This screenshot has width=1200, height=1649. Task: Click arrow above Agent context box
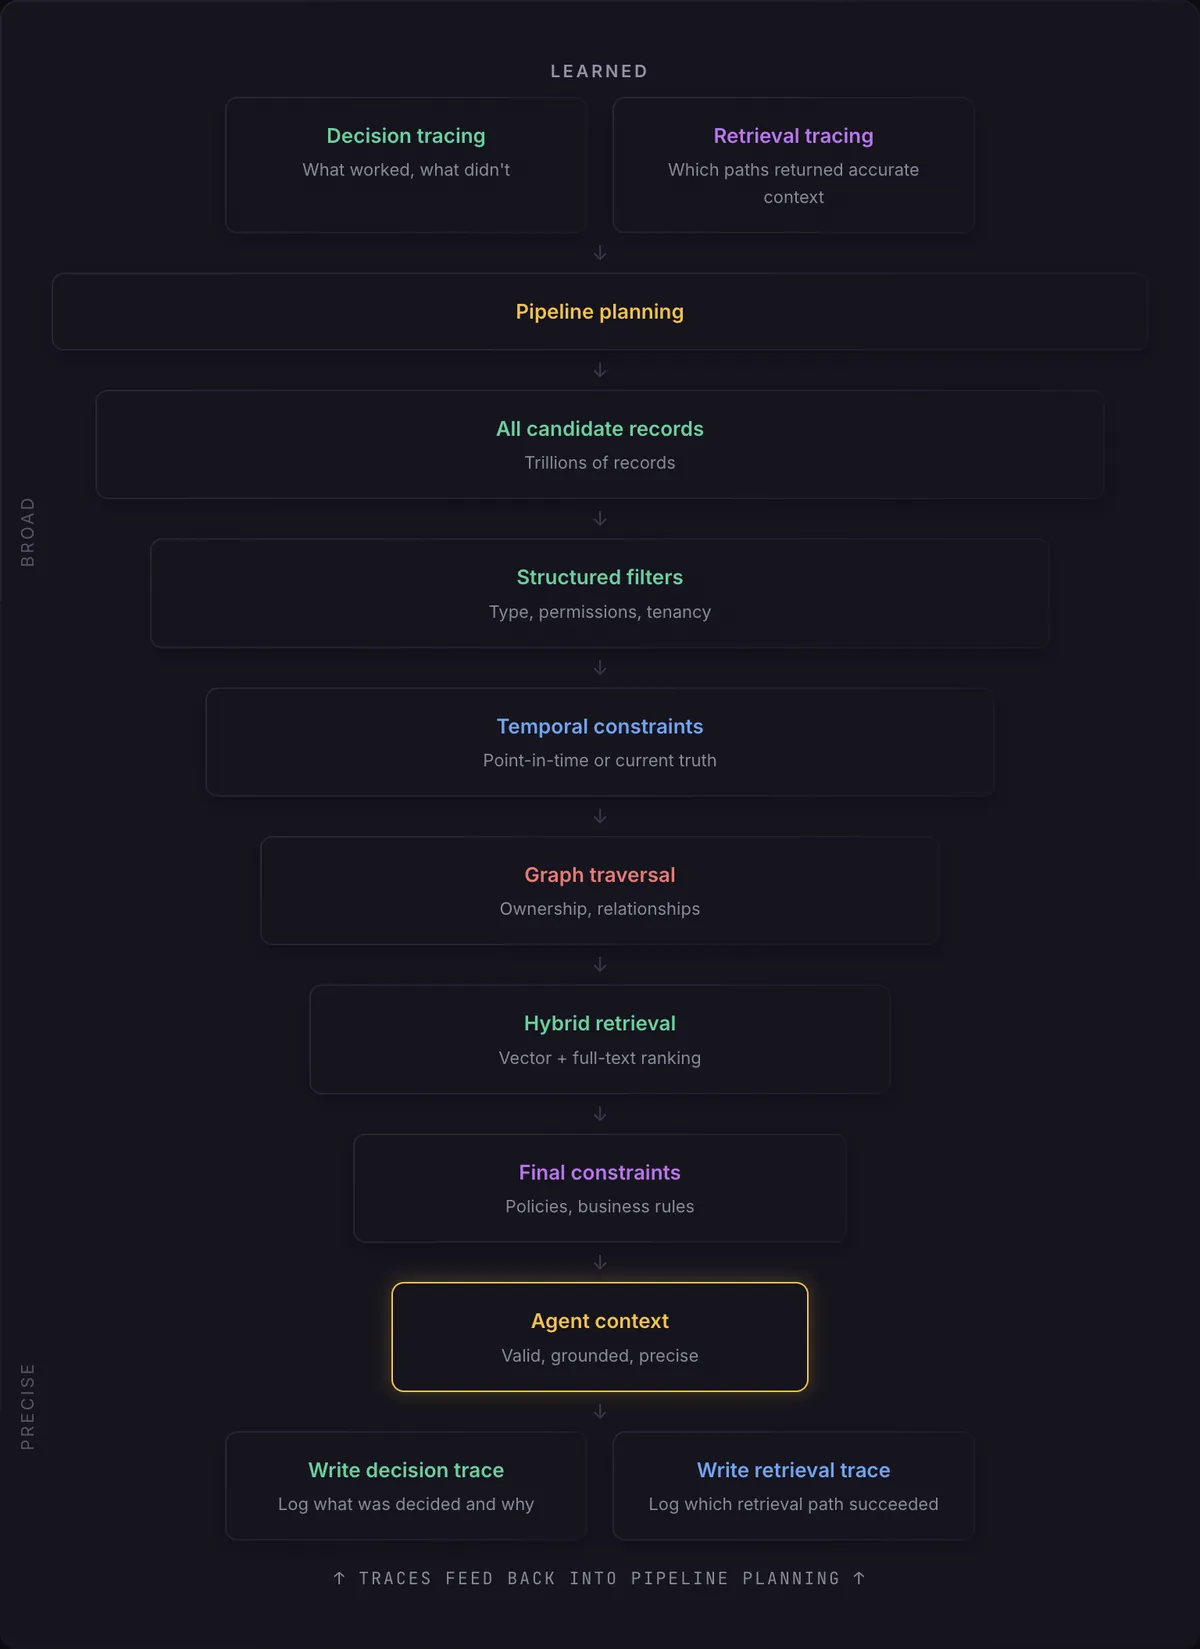pos(600,1262)
